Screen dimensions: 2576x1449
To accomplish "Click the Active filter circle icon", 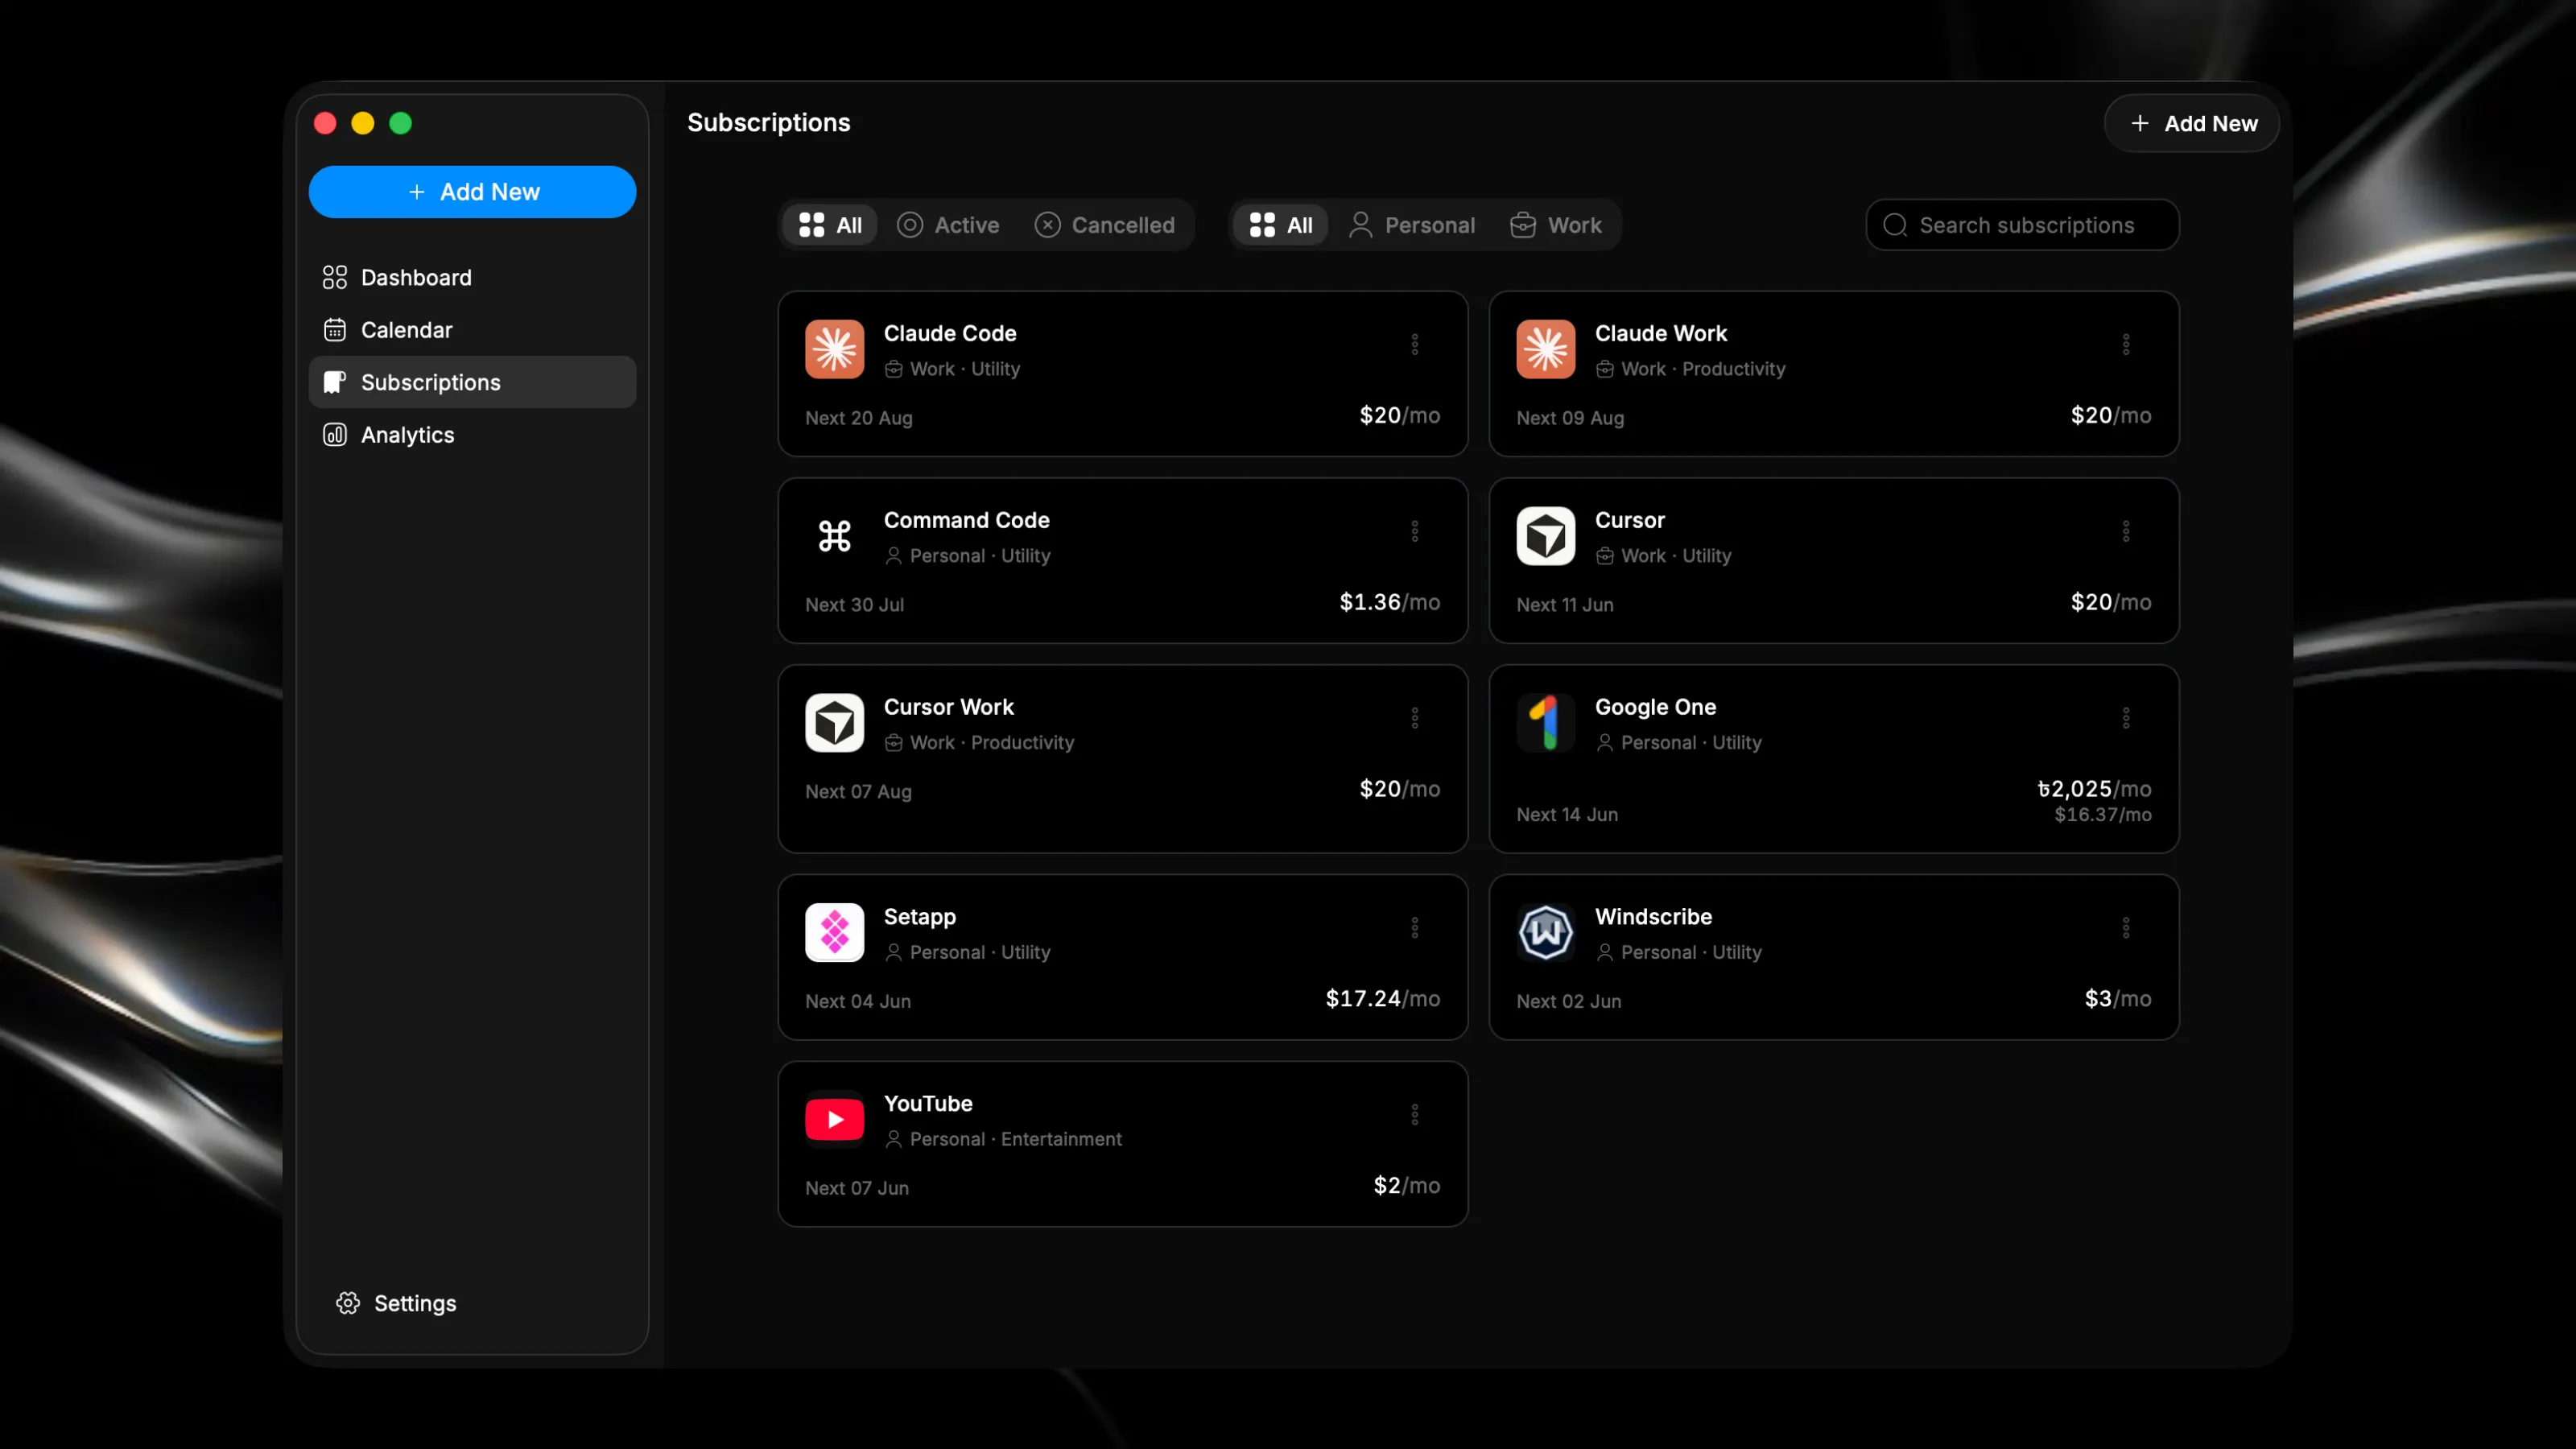I will 910,225.
